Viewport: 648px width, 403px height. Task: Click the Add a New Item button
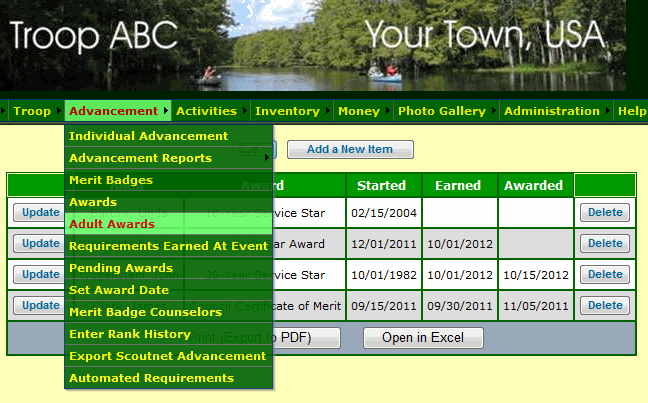[x=350, y=149]
